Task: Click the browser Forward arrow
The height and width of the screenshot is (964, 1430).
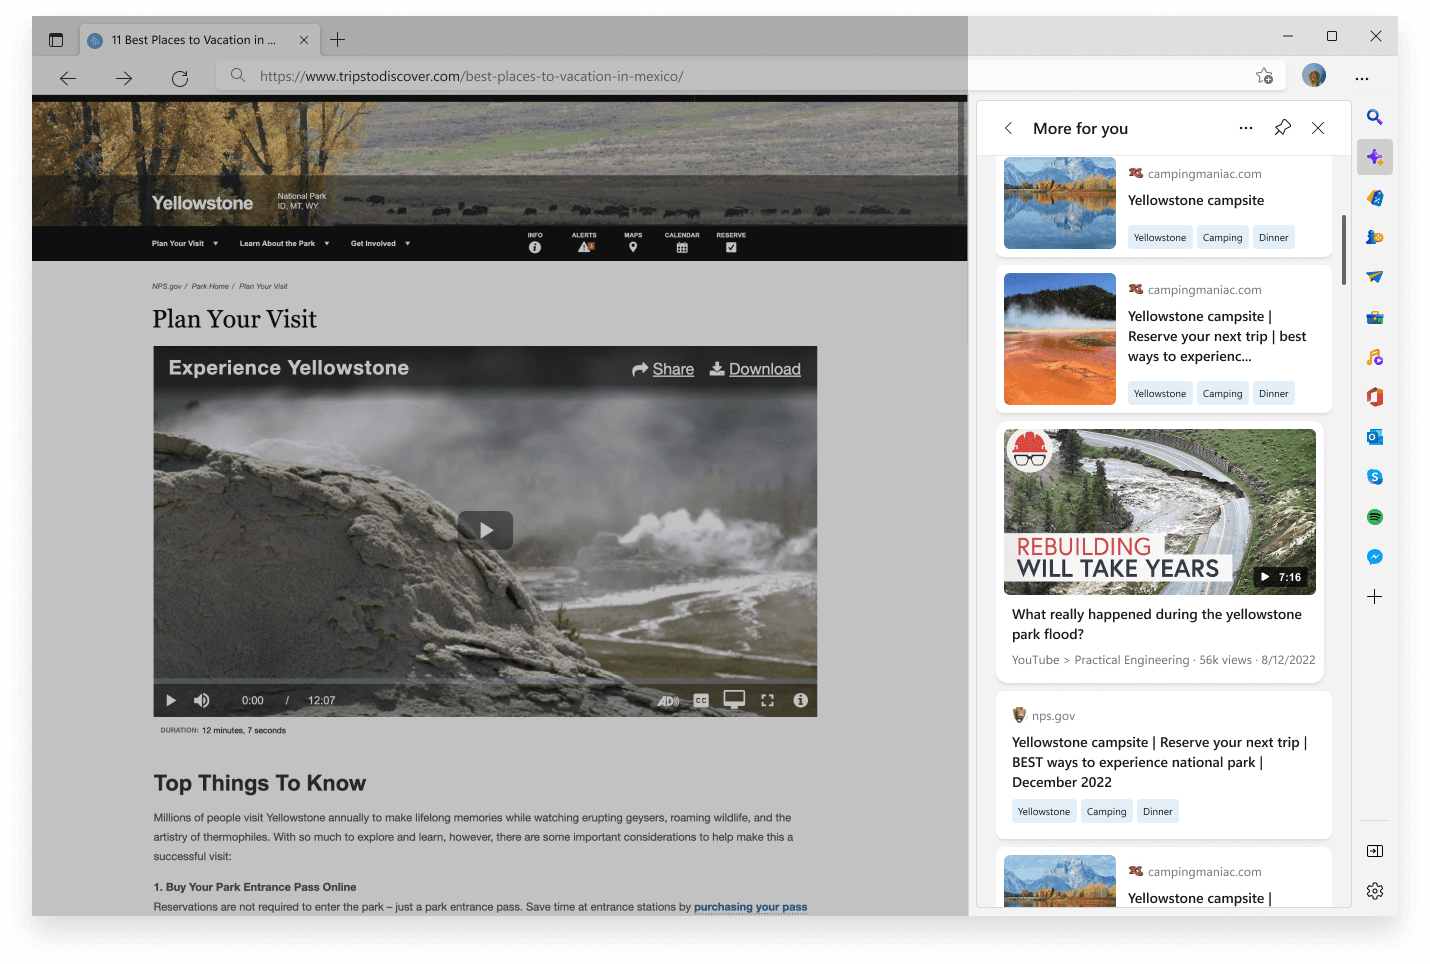Action: point(124,78)
